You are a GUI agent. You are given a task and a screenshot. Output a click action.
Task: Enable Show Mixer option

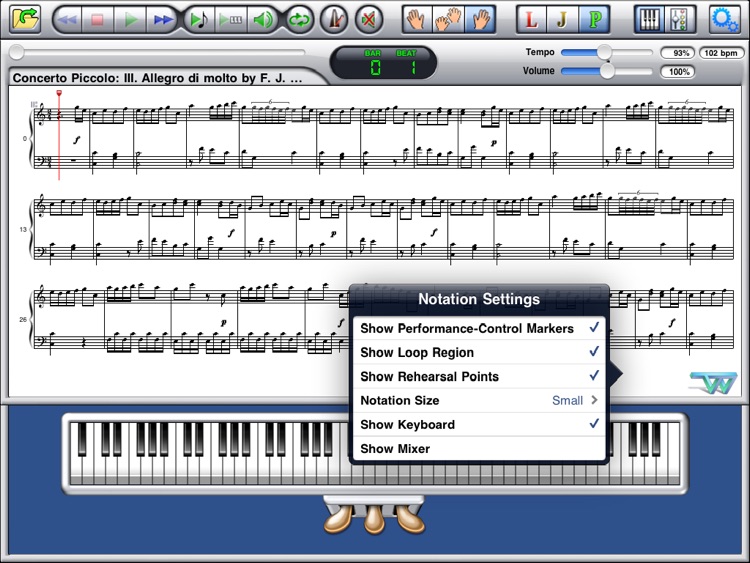pos(479,448)
